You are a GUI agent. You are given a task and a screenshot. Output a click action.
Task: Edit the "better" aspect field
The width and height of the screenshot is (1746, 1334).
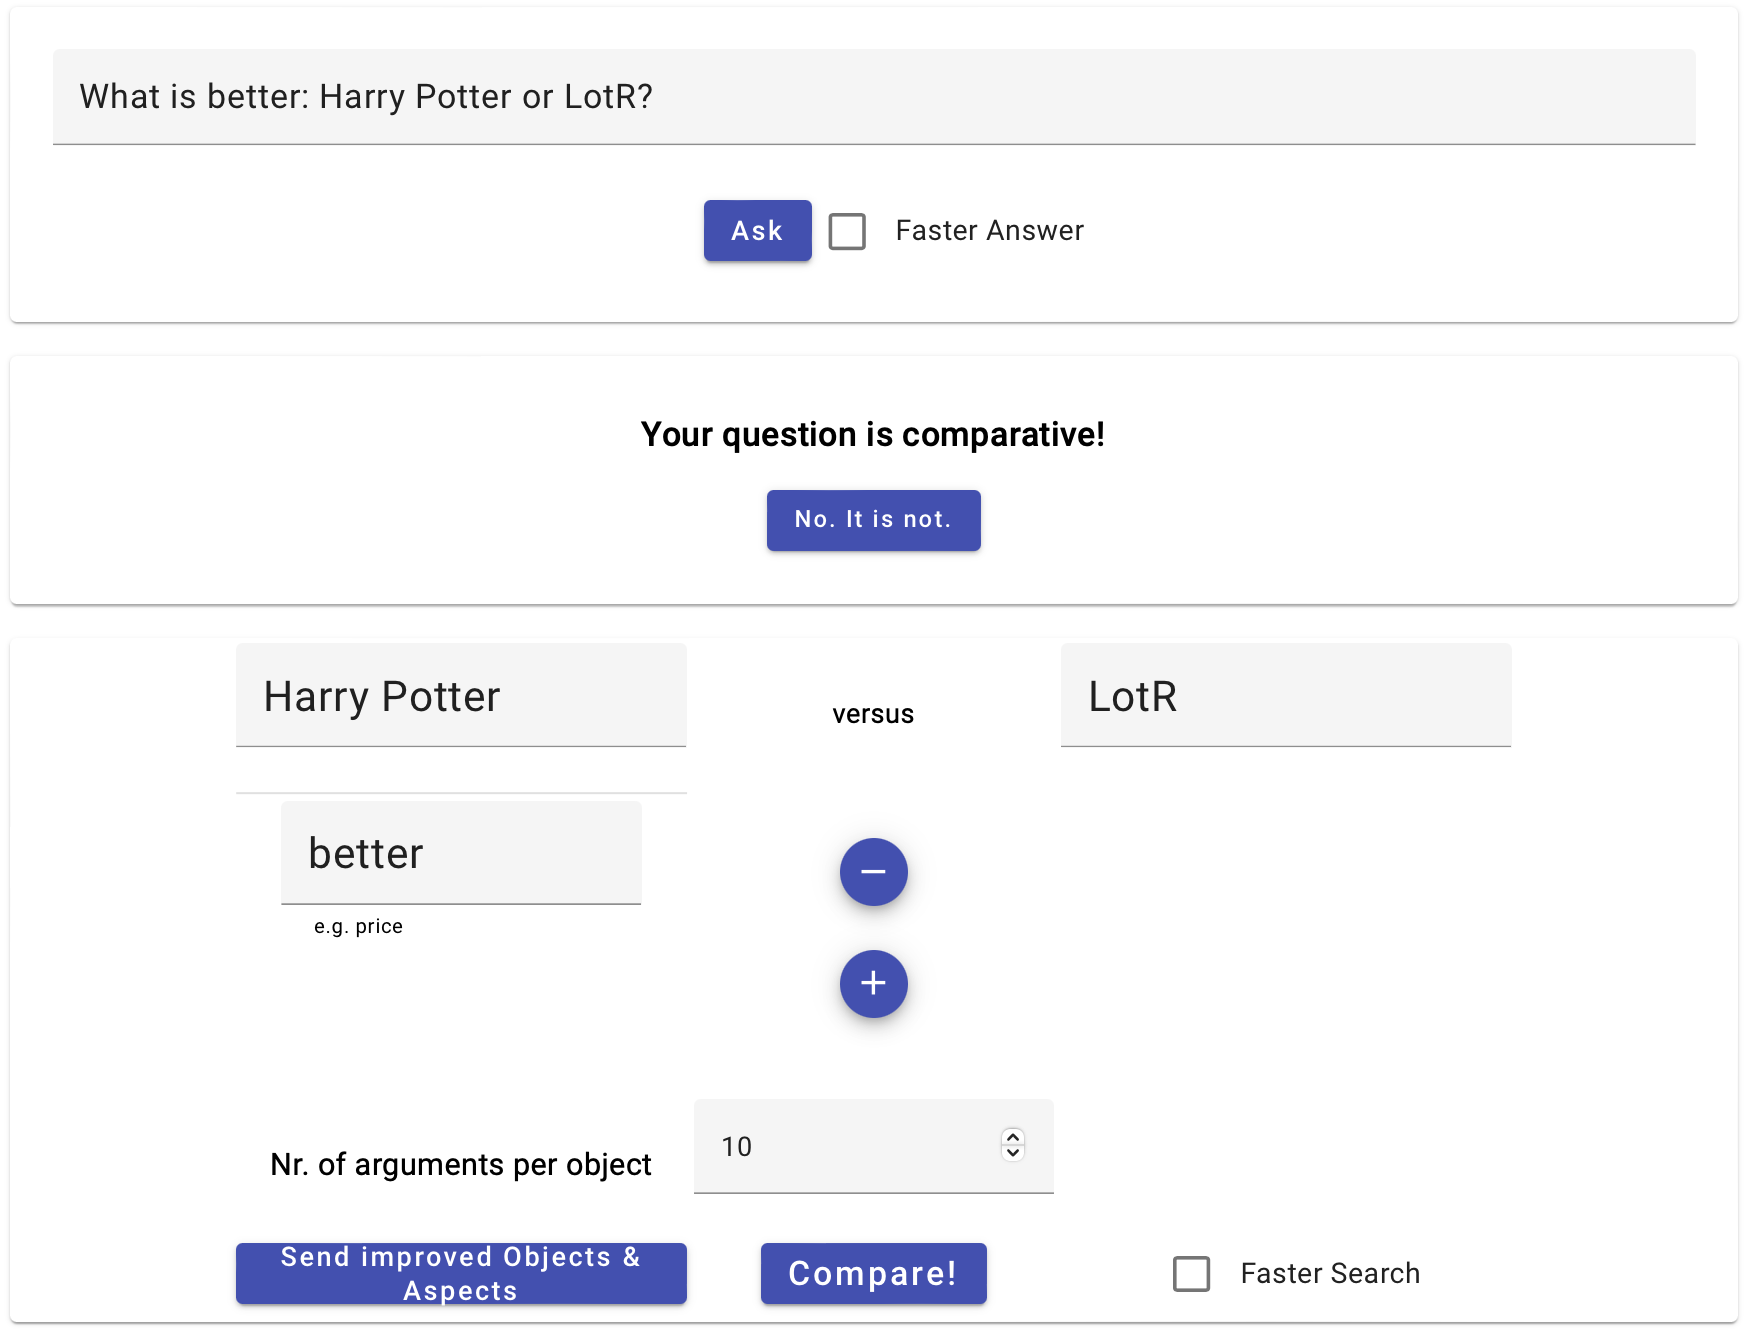point(461,854)
